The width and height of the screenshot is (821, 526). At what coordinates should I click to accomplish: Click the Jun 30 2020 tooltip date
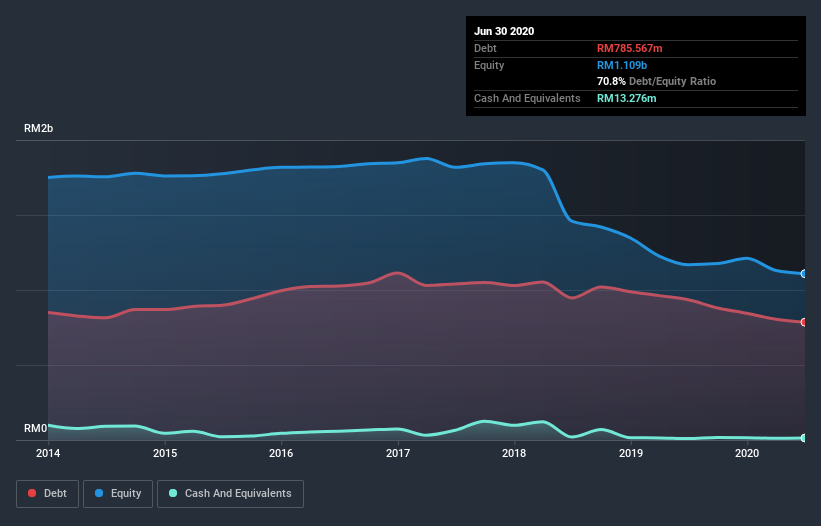click(504, 31)
